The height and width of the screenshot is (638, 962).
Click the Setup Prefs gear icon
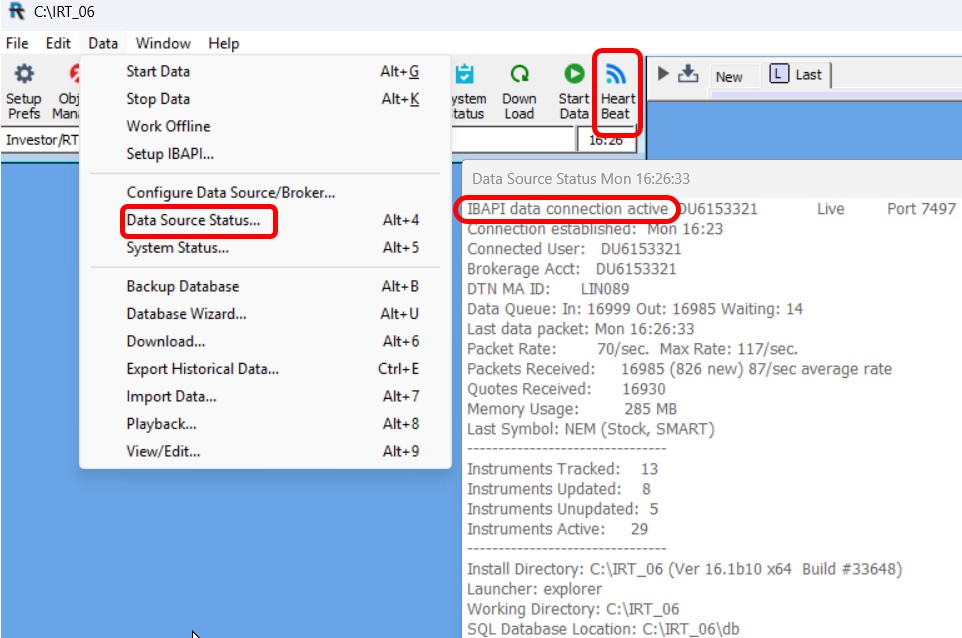23,75
